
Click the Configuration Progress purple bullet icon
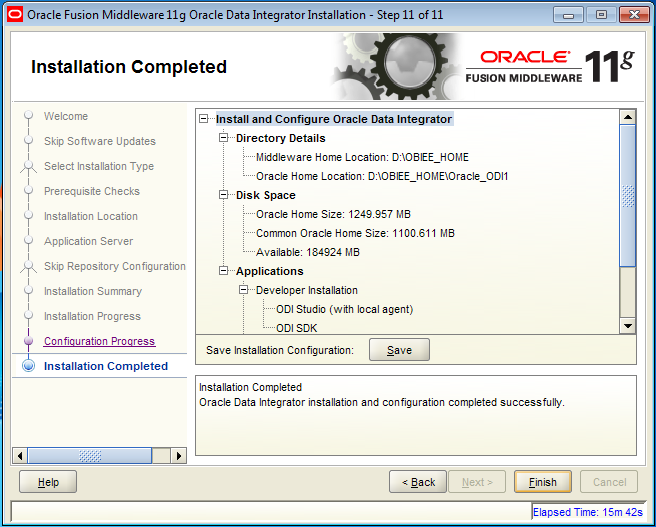click(x=28, y=341)
